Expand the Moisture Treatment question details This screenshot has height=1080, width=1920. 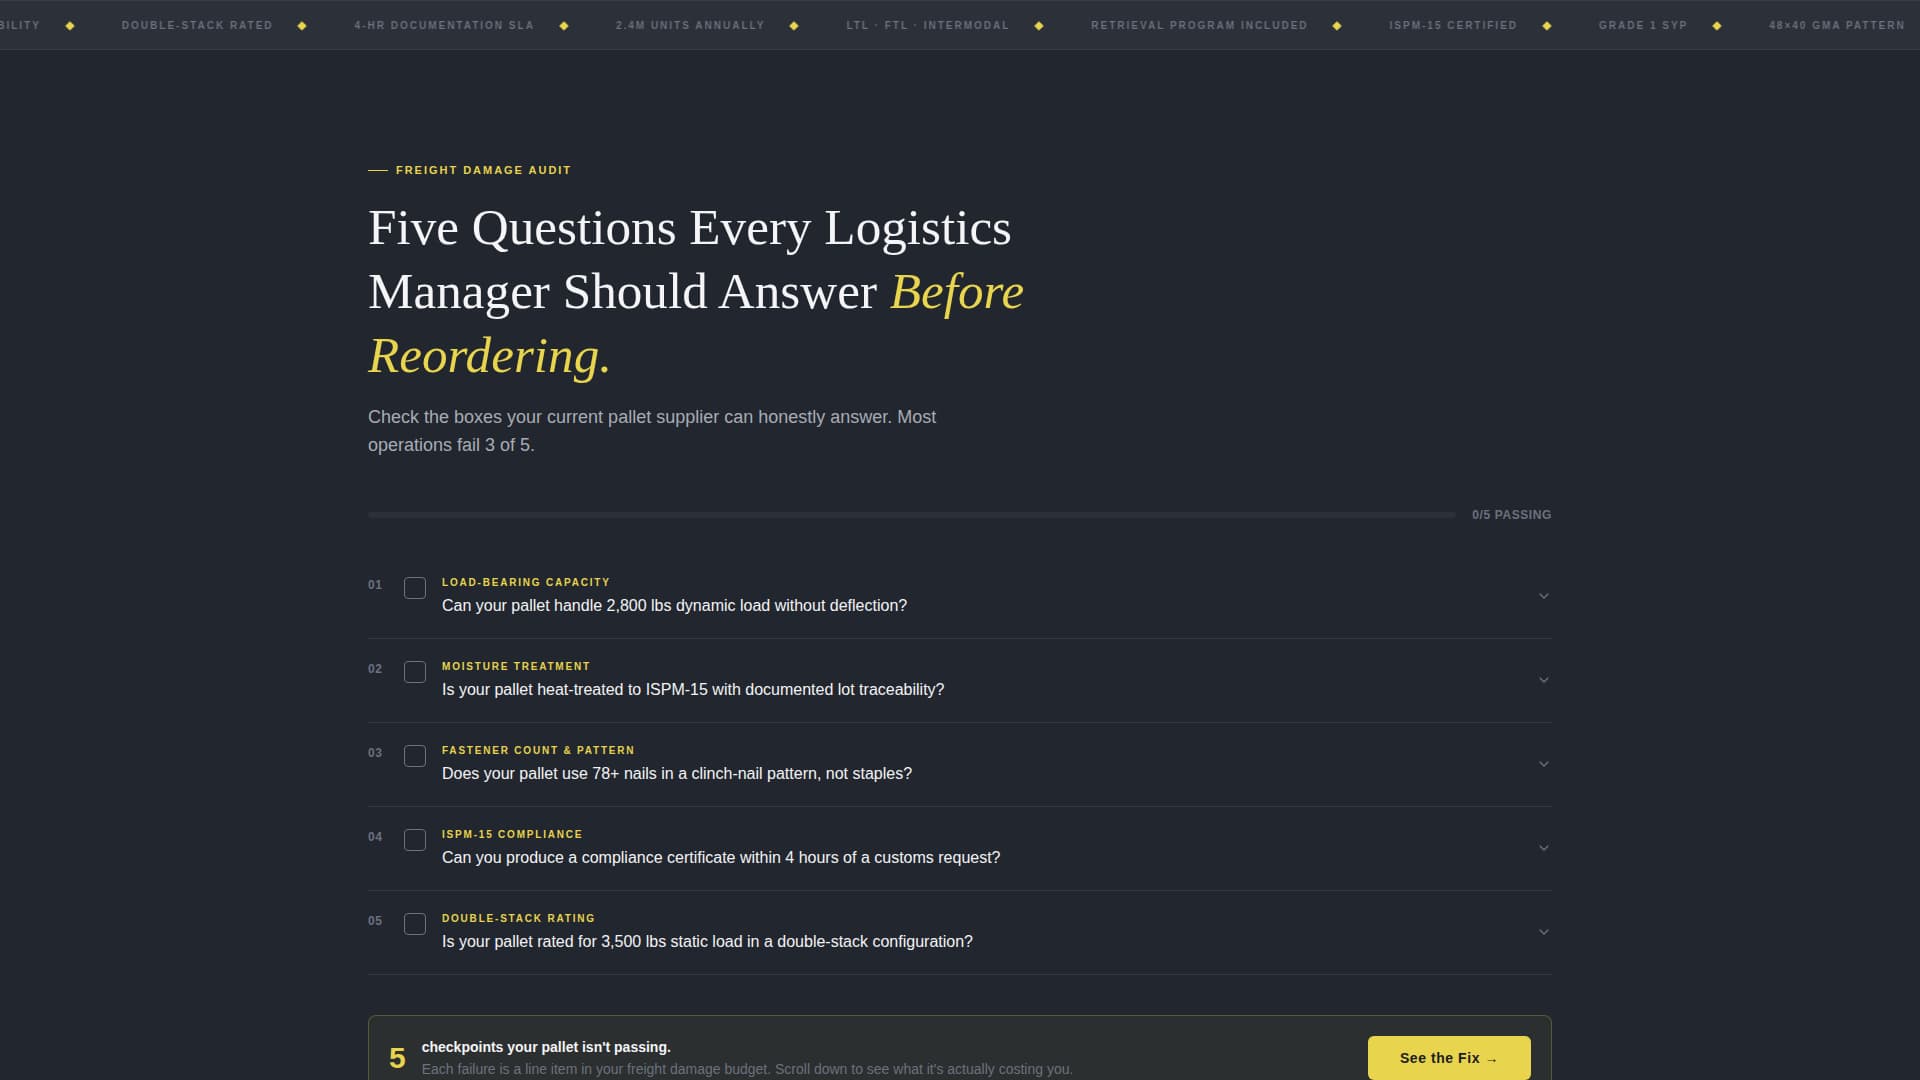pos(1544,679)
